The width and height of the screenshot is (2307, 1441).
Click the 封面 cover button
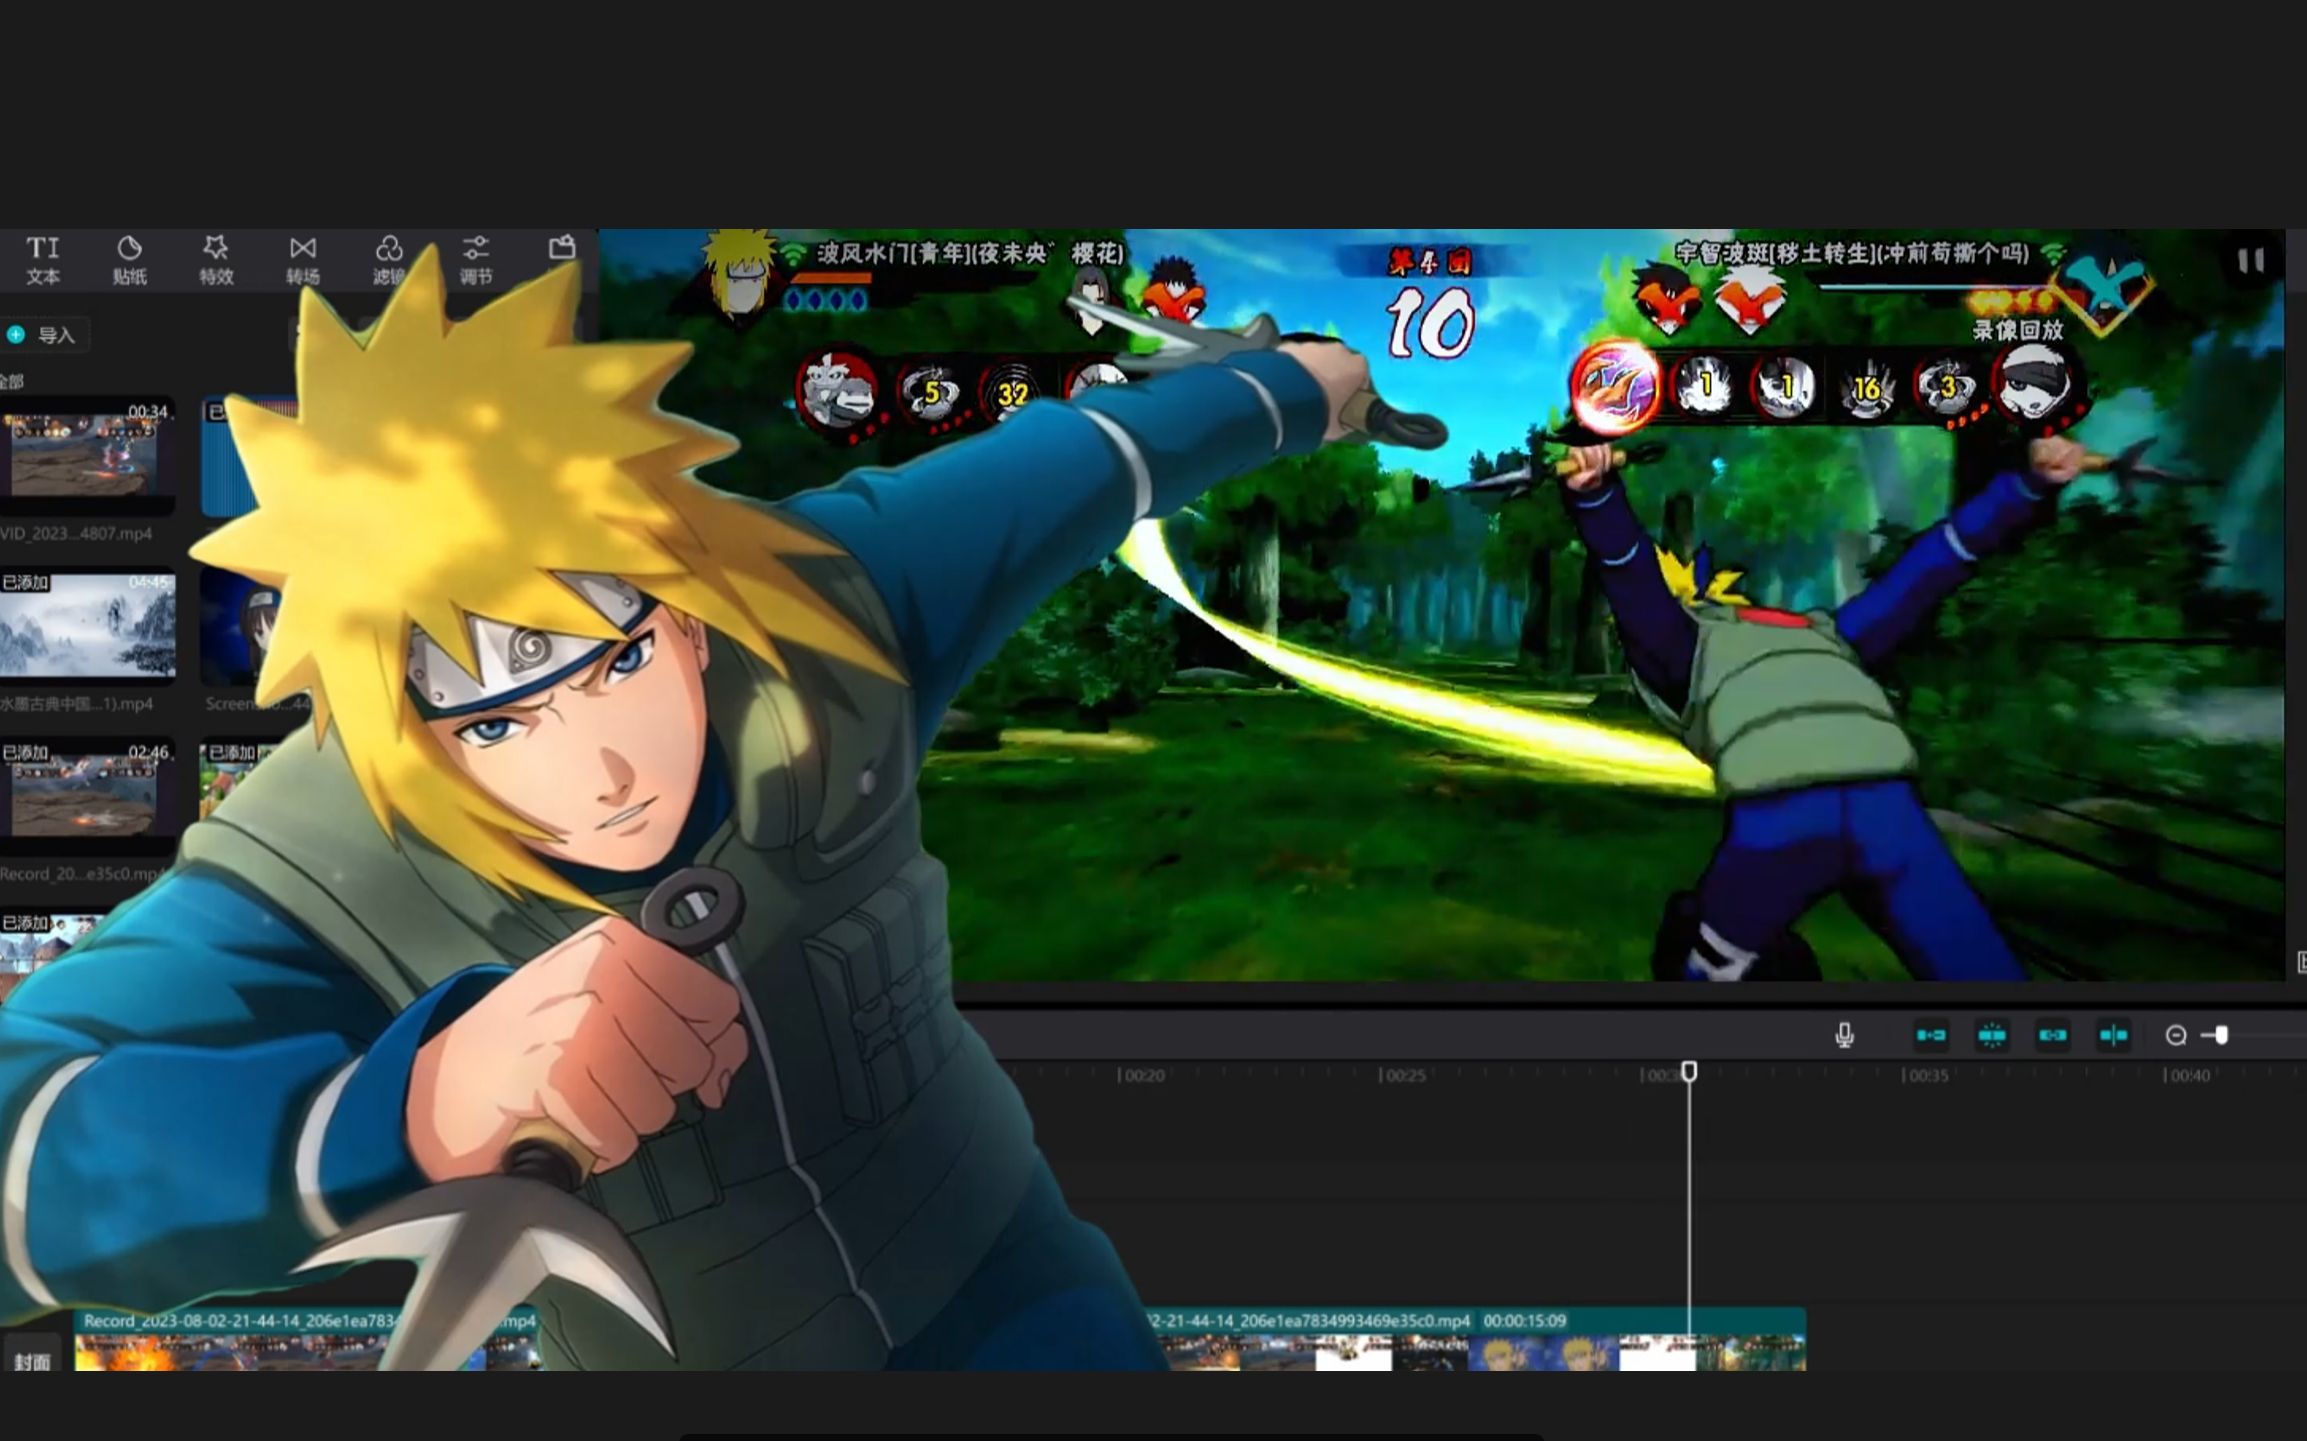[x=32, y=1360]
